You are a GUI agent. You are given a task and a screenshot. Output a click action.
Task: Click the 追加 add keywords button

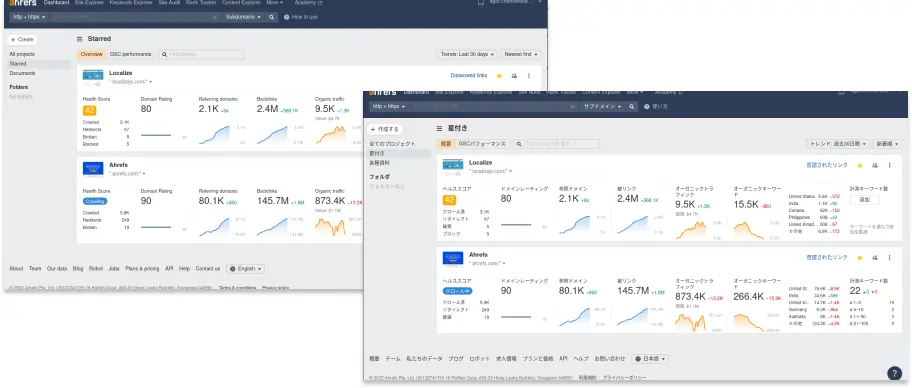(x=864, y=200)
